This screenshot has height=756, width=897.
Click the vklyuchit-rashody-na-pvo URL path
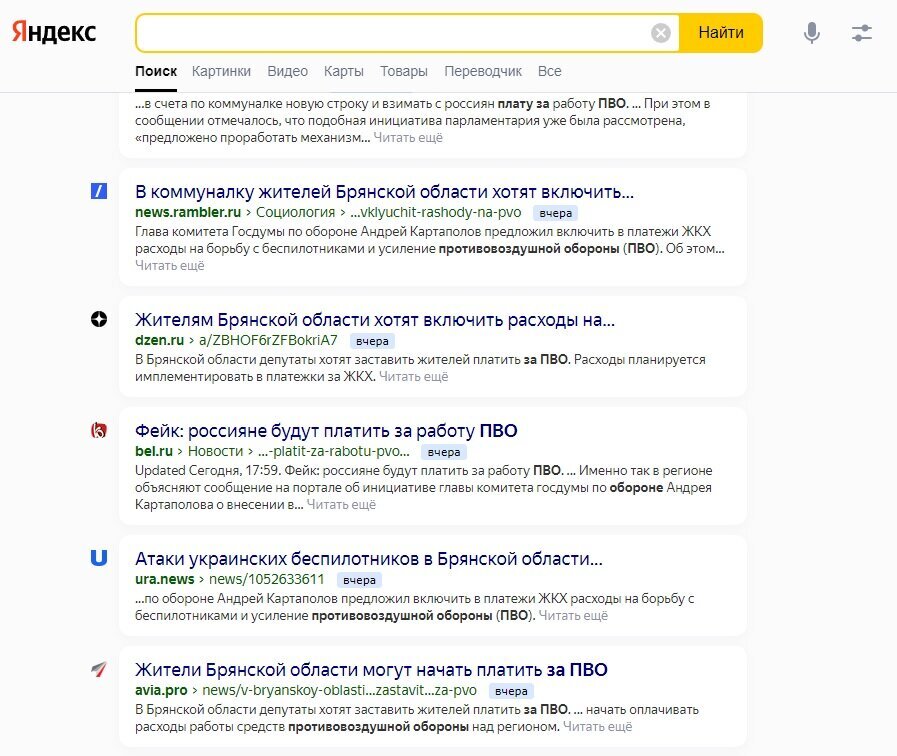[x=435, y=212]
